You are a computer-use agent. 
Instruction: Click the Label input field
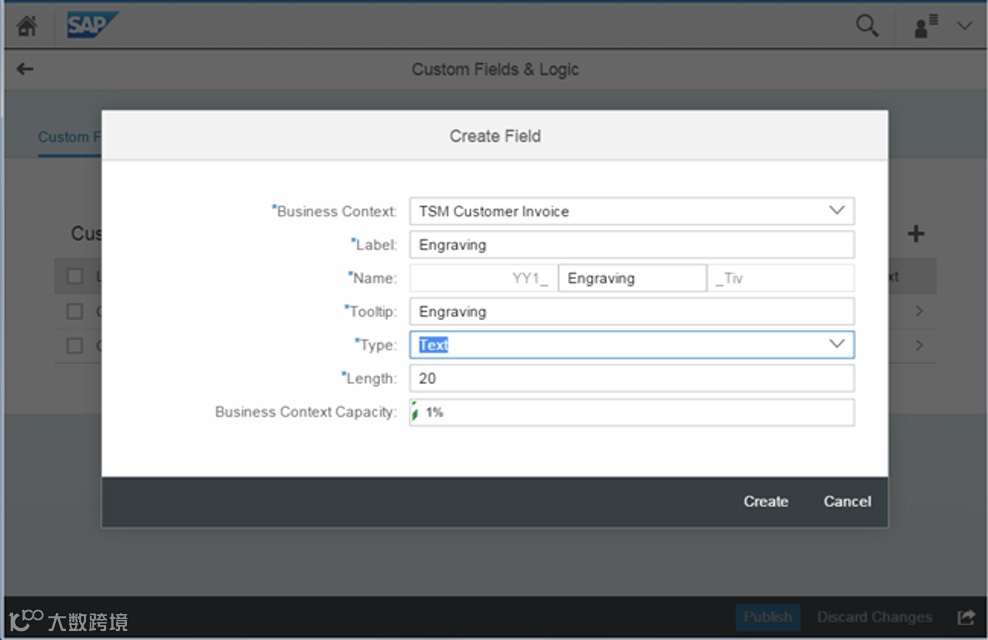(x=631, y=245)
